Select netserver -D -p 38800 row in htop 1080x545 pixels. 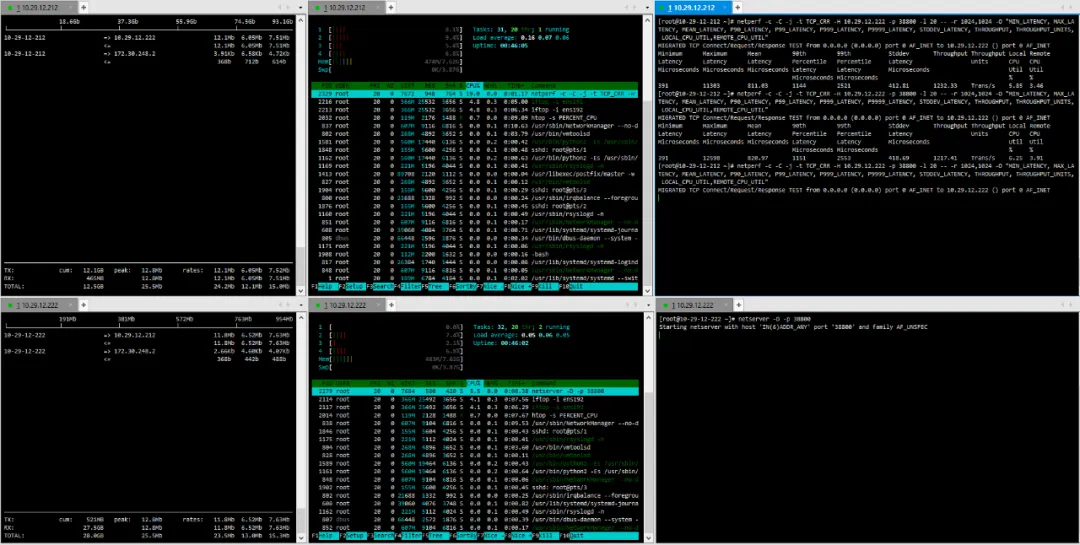coord(475,391)
